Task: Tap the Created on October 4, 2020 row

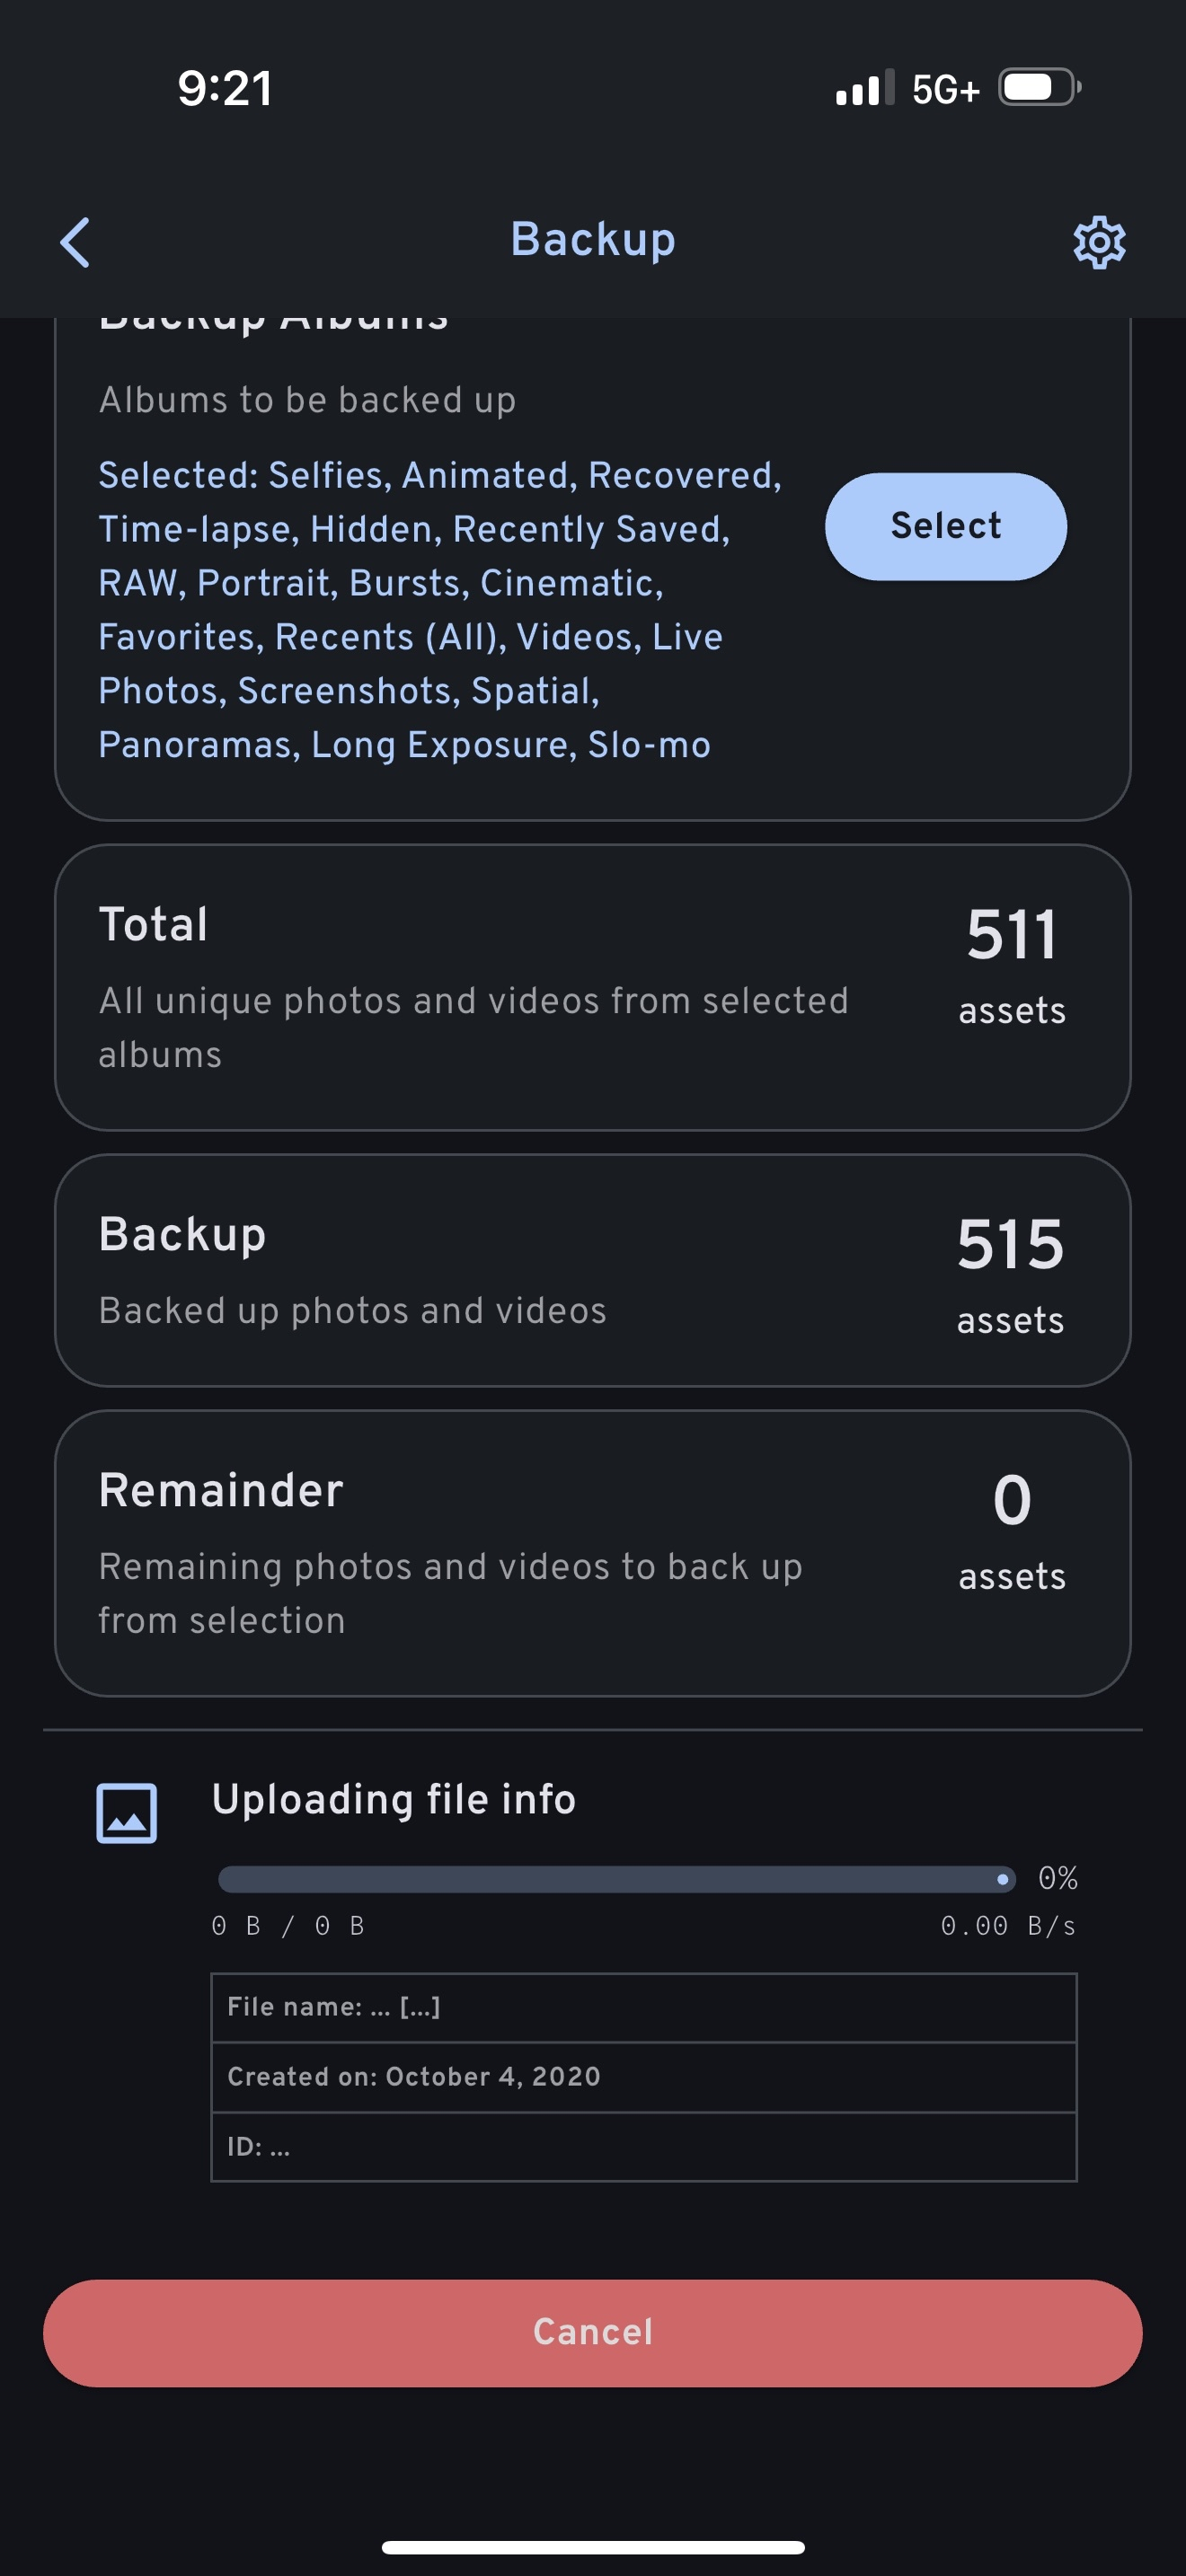Action: (x=643, y=2077)
